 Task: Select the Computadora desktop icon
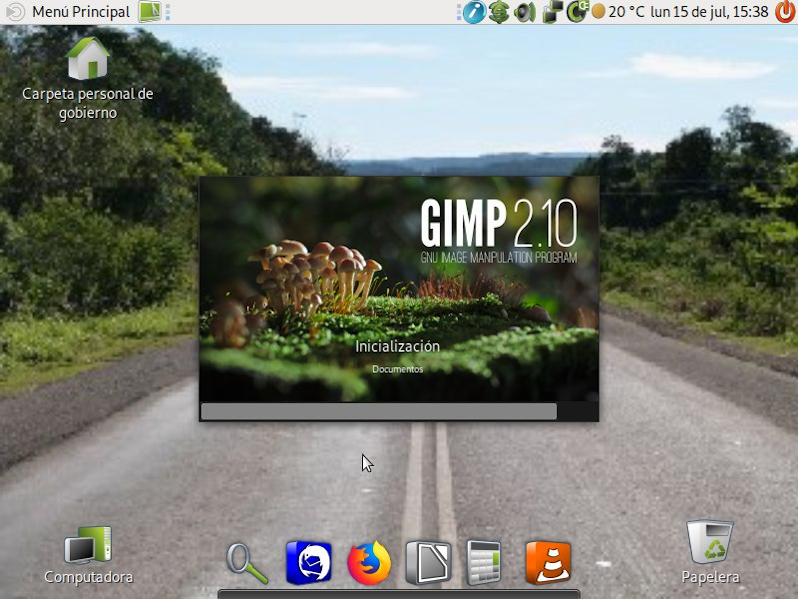(88, 545)
